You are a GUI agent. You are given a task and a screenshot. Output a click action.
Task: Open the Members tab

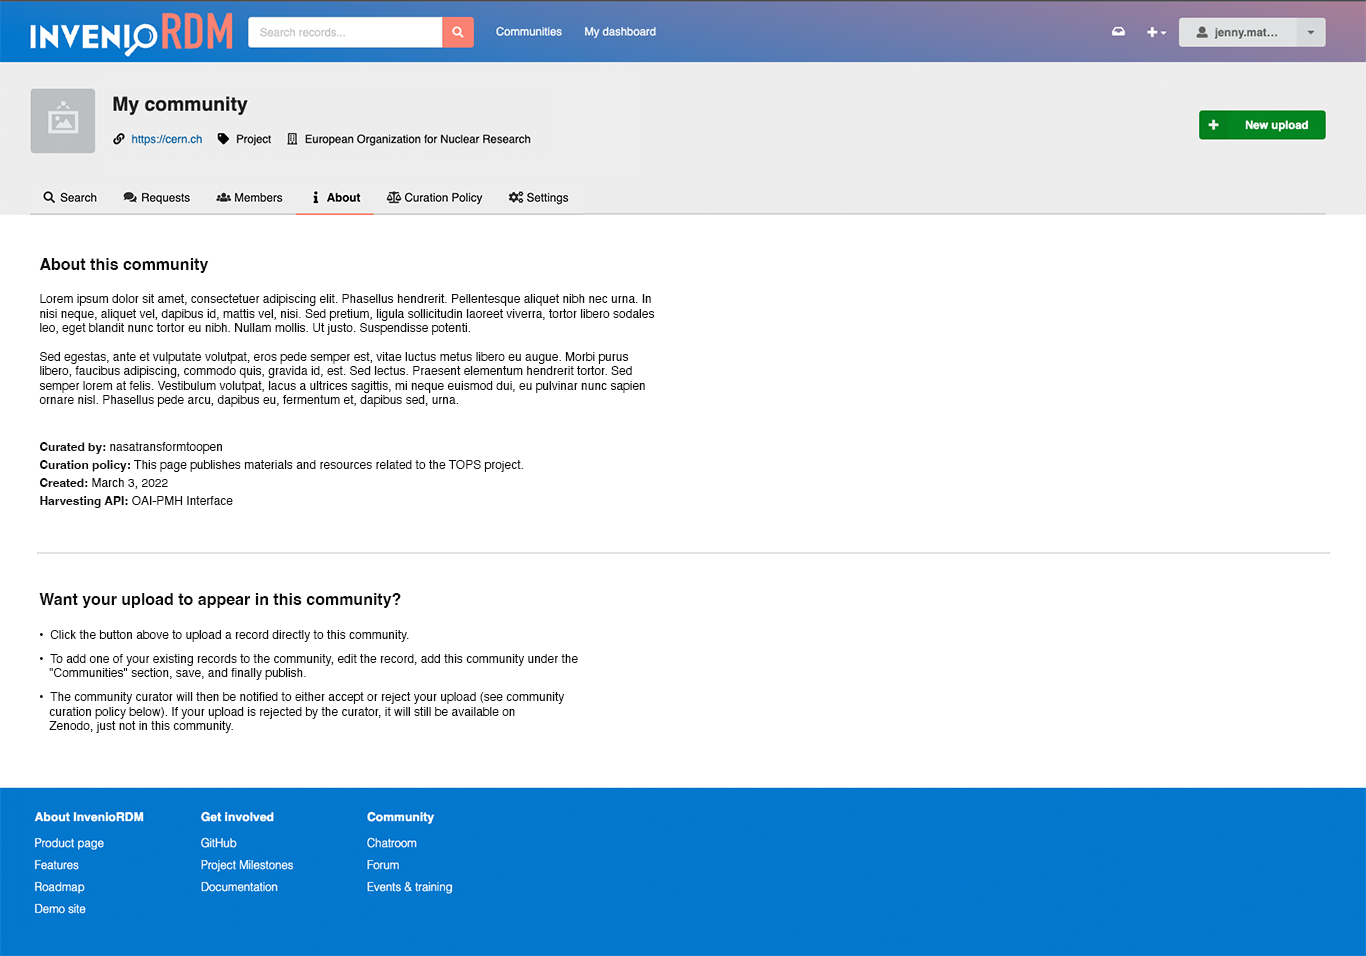(249, 197)
